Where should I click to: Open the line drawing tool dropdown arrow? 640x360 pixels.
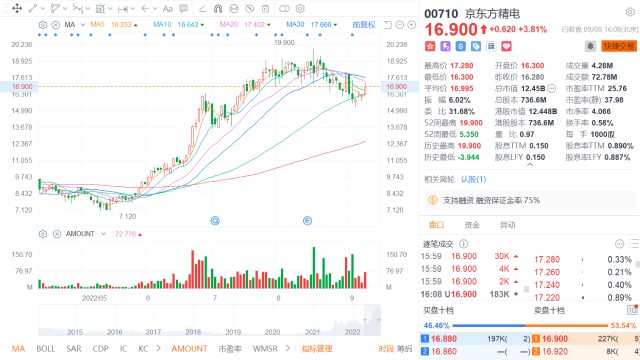[x=43, y=9]
